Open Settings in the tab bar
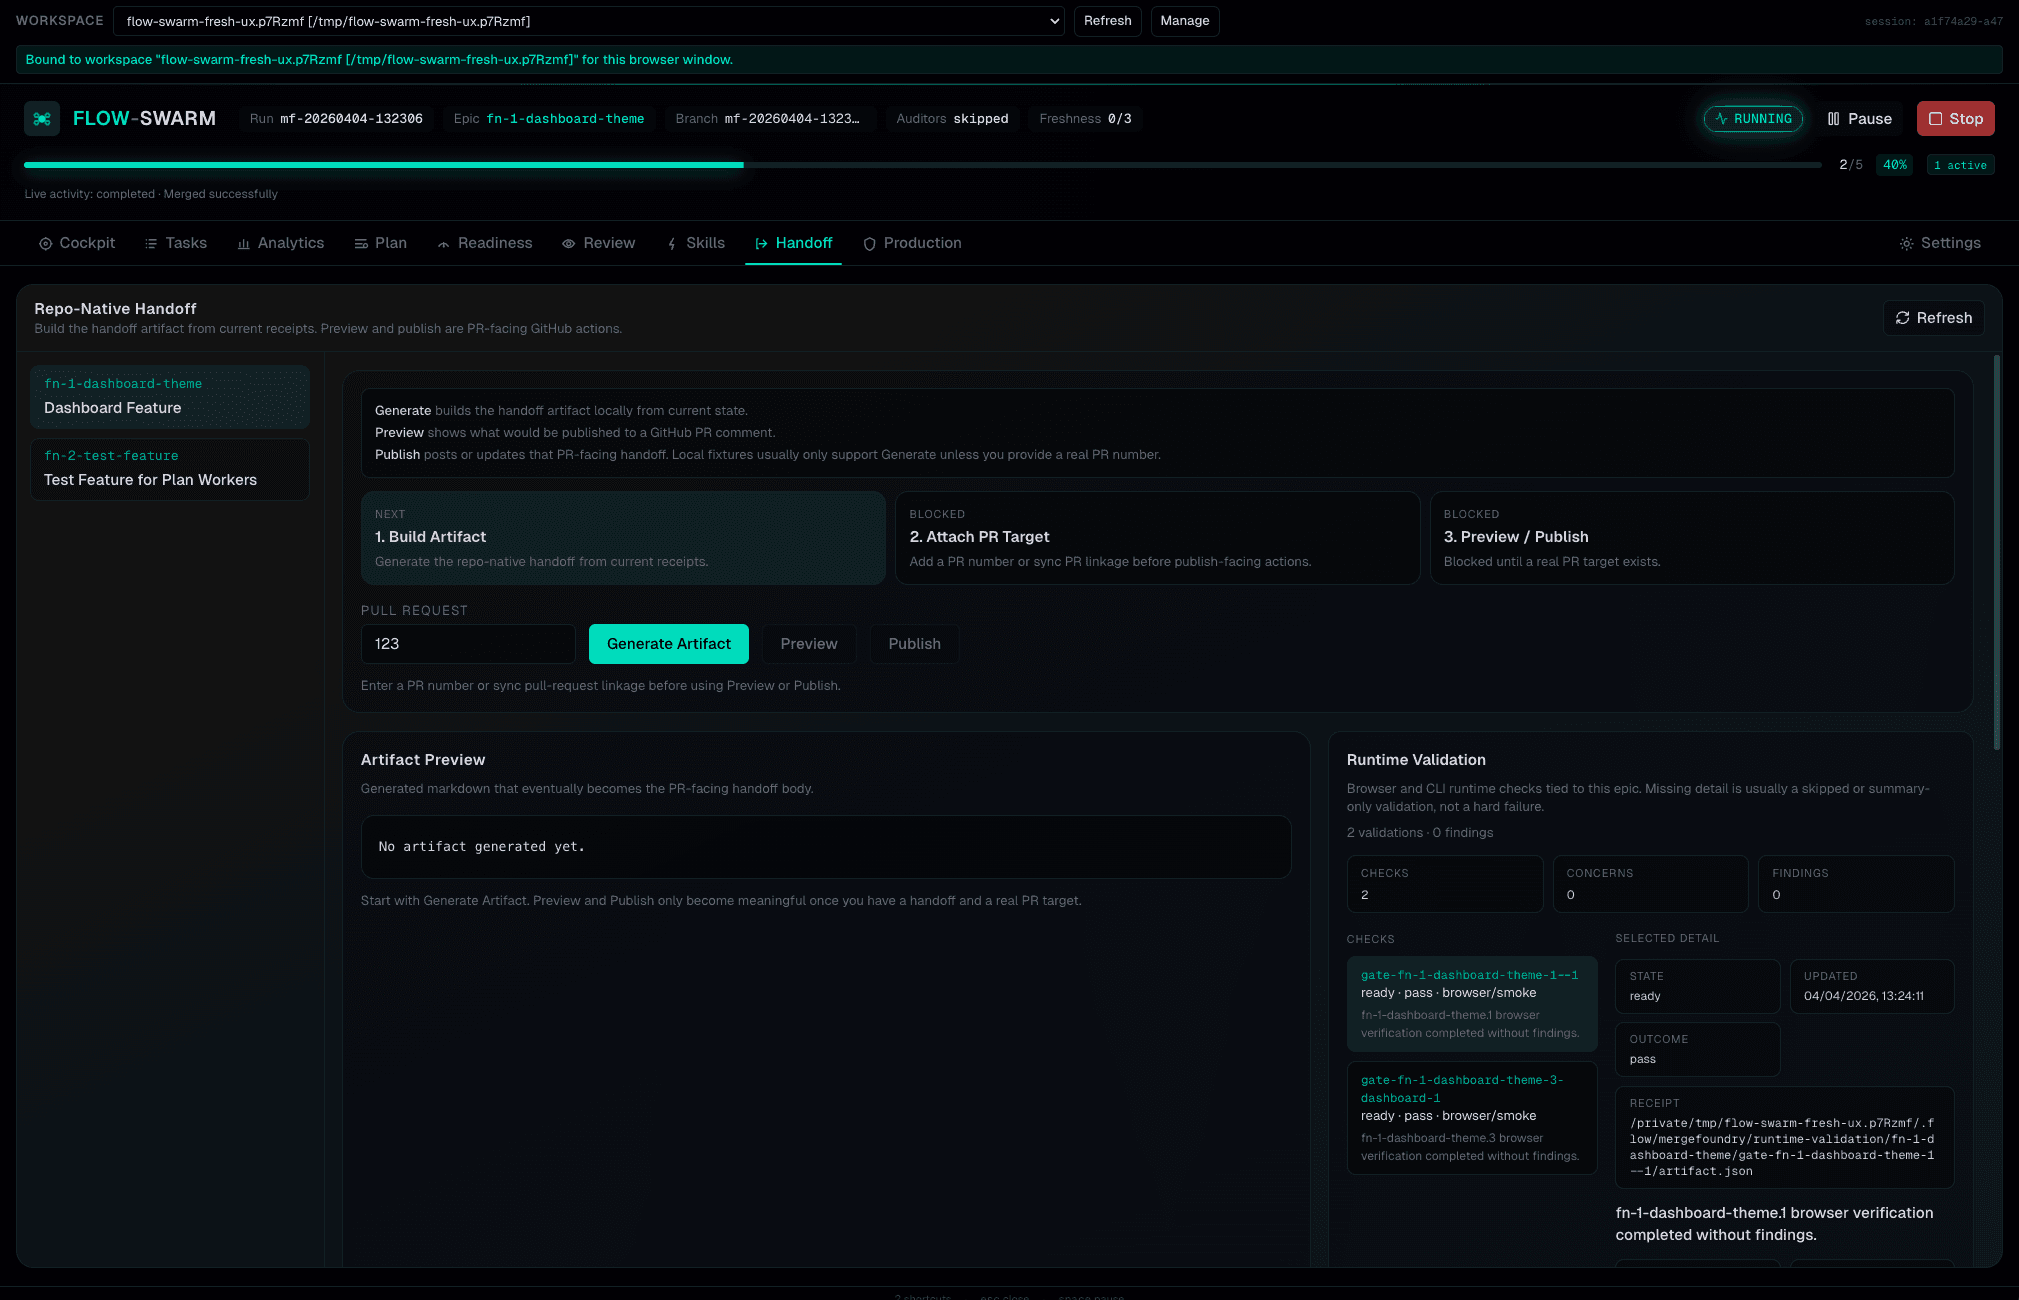 (1939, 243)
